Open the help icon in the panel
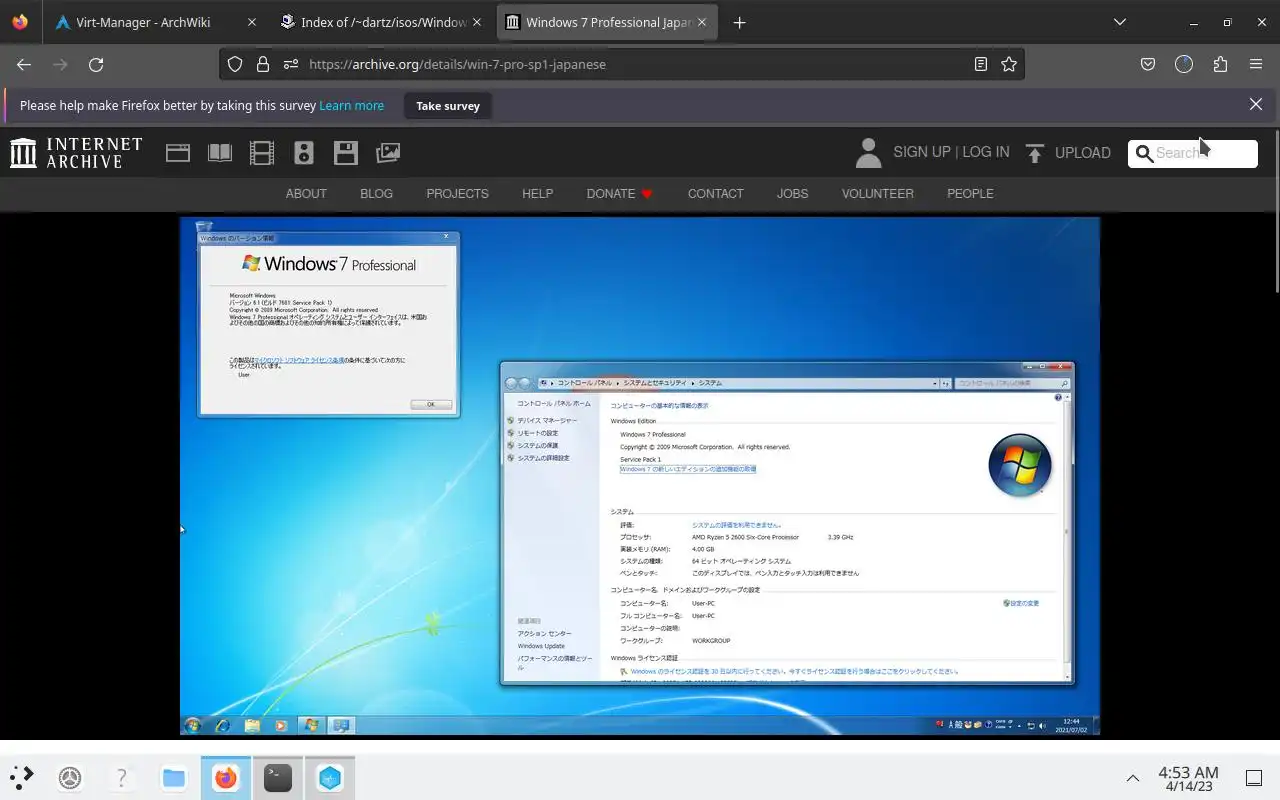 [x=122, y=777]
